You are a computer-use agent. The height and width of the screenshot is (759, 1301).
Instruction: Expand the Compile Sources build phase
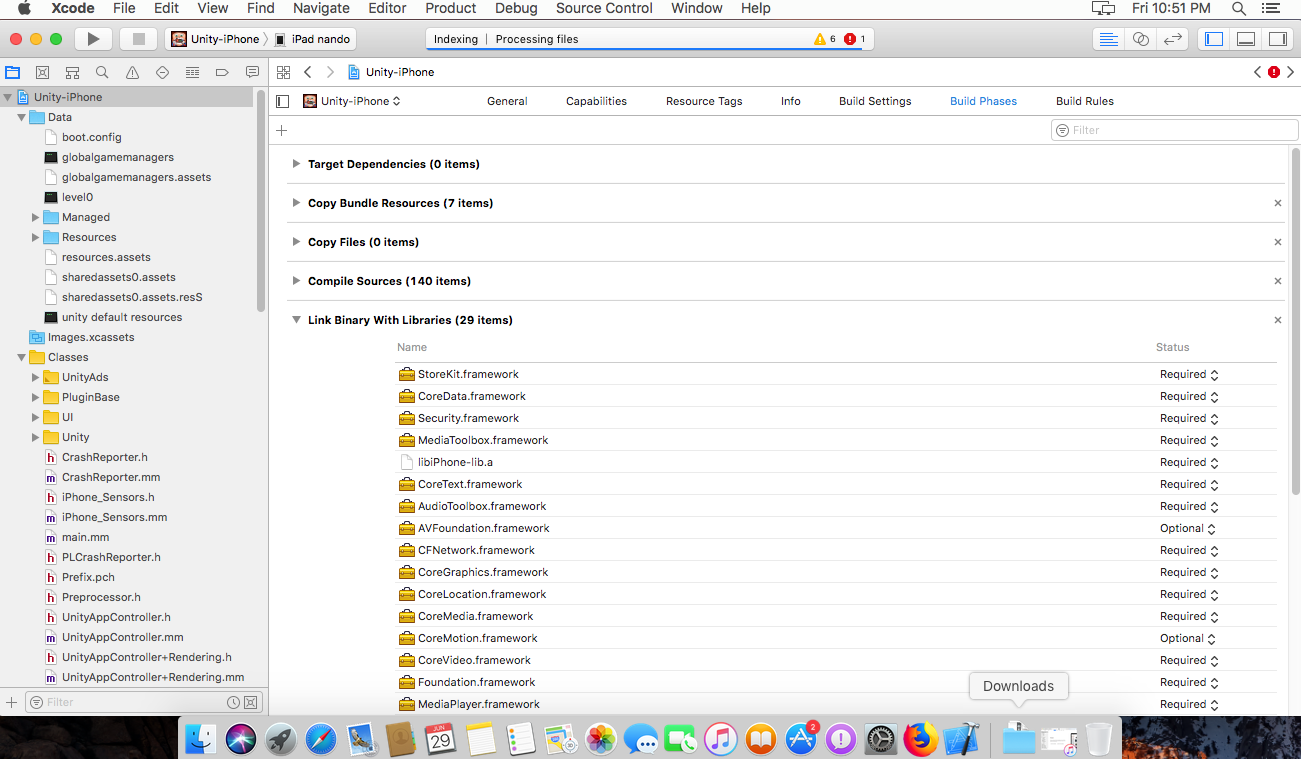point(295,281)
